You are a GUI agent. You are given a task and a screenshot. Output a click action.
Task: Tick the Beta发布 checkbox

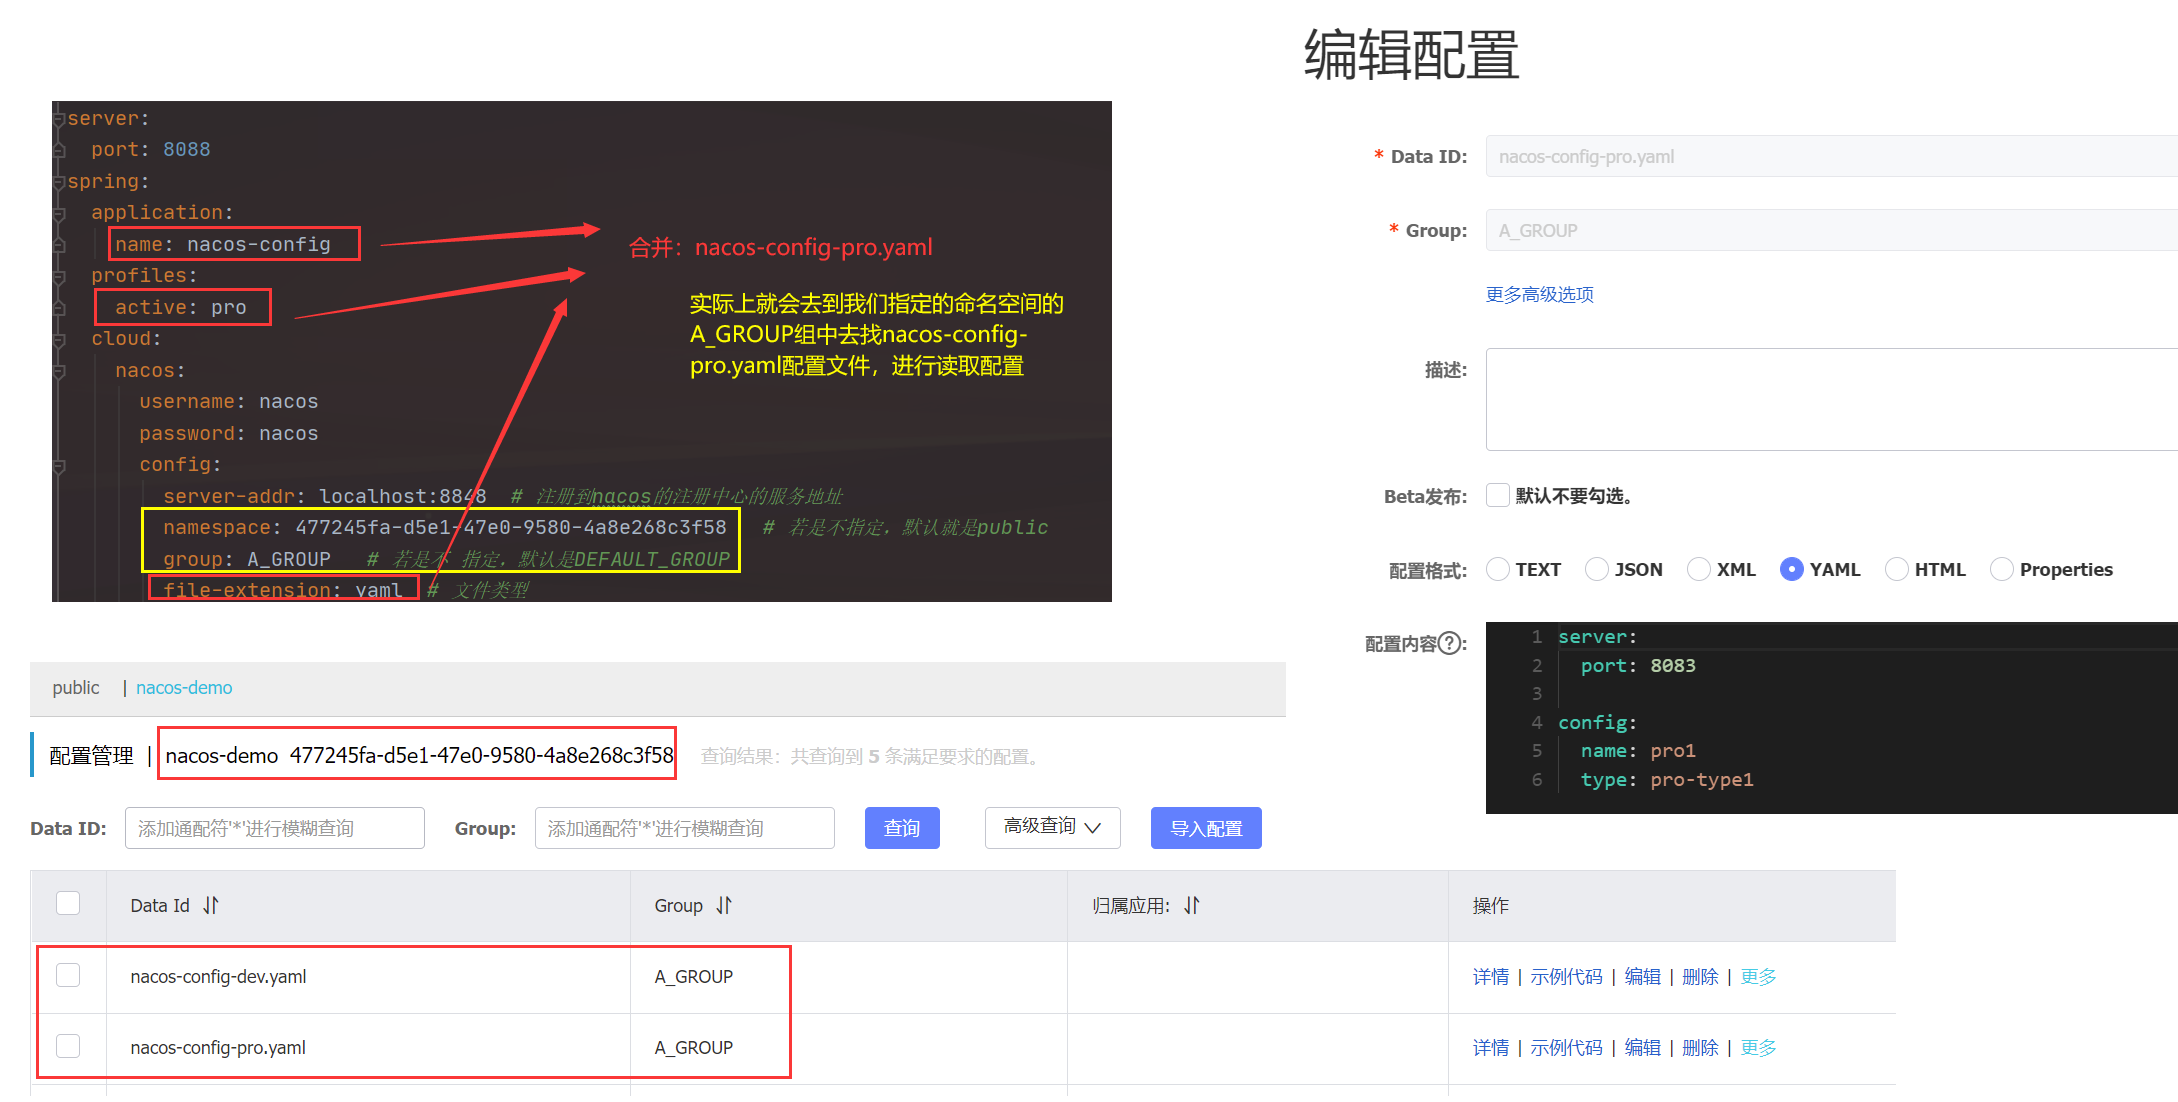click(1497, 495)
